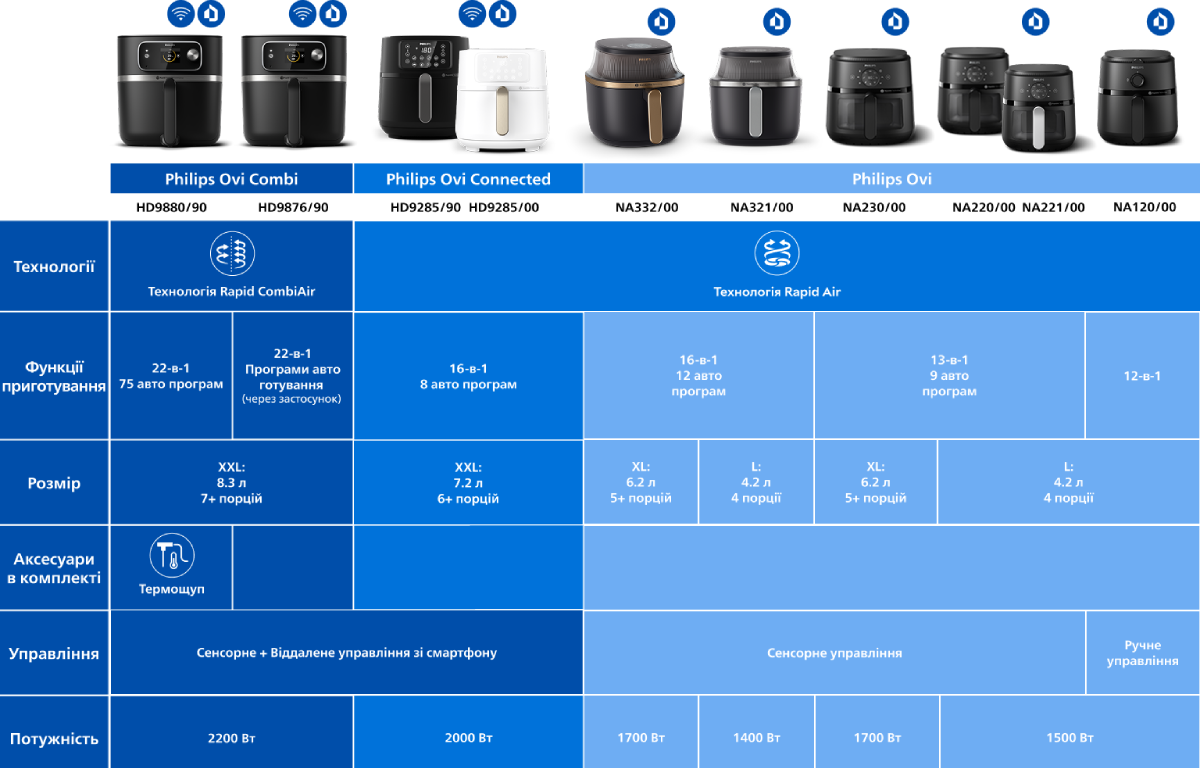
Task: Click the HomeID icon above NA220/00 and NA221/00
Action: coord(1036,22)
